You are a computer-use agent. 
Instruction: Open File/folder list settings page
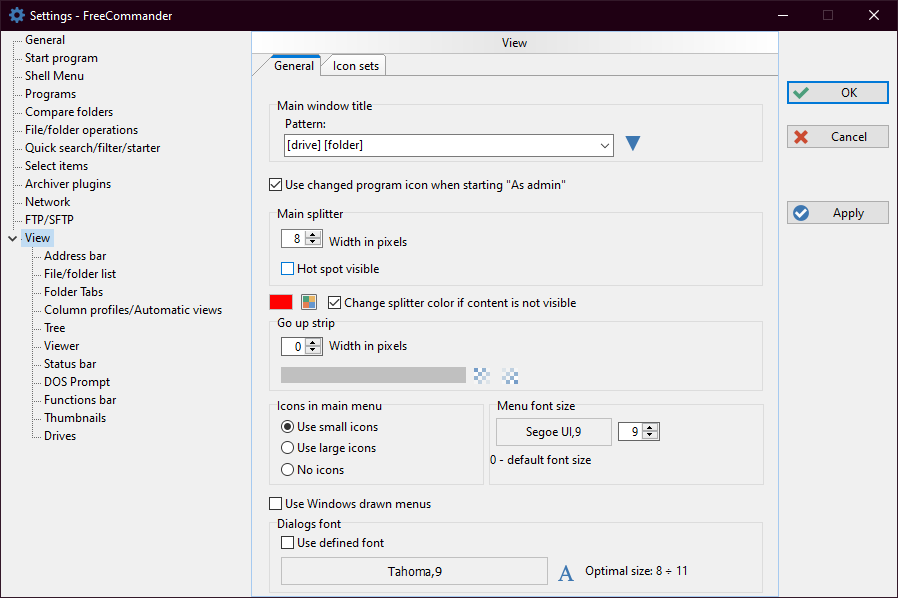coord(80,274)
